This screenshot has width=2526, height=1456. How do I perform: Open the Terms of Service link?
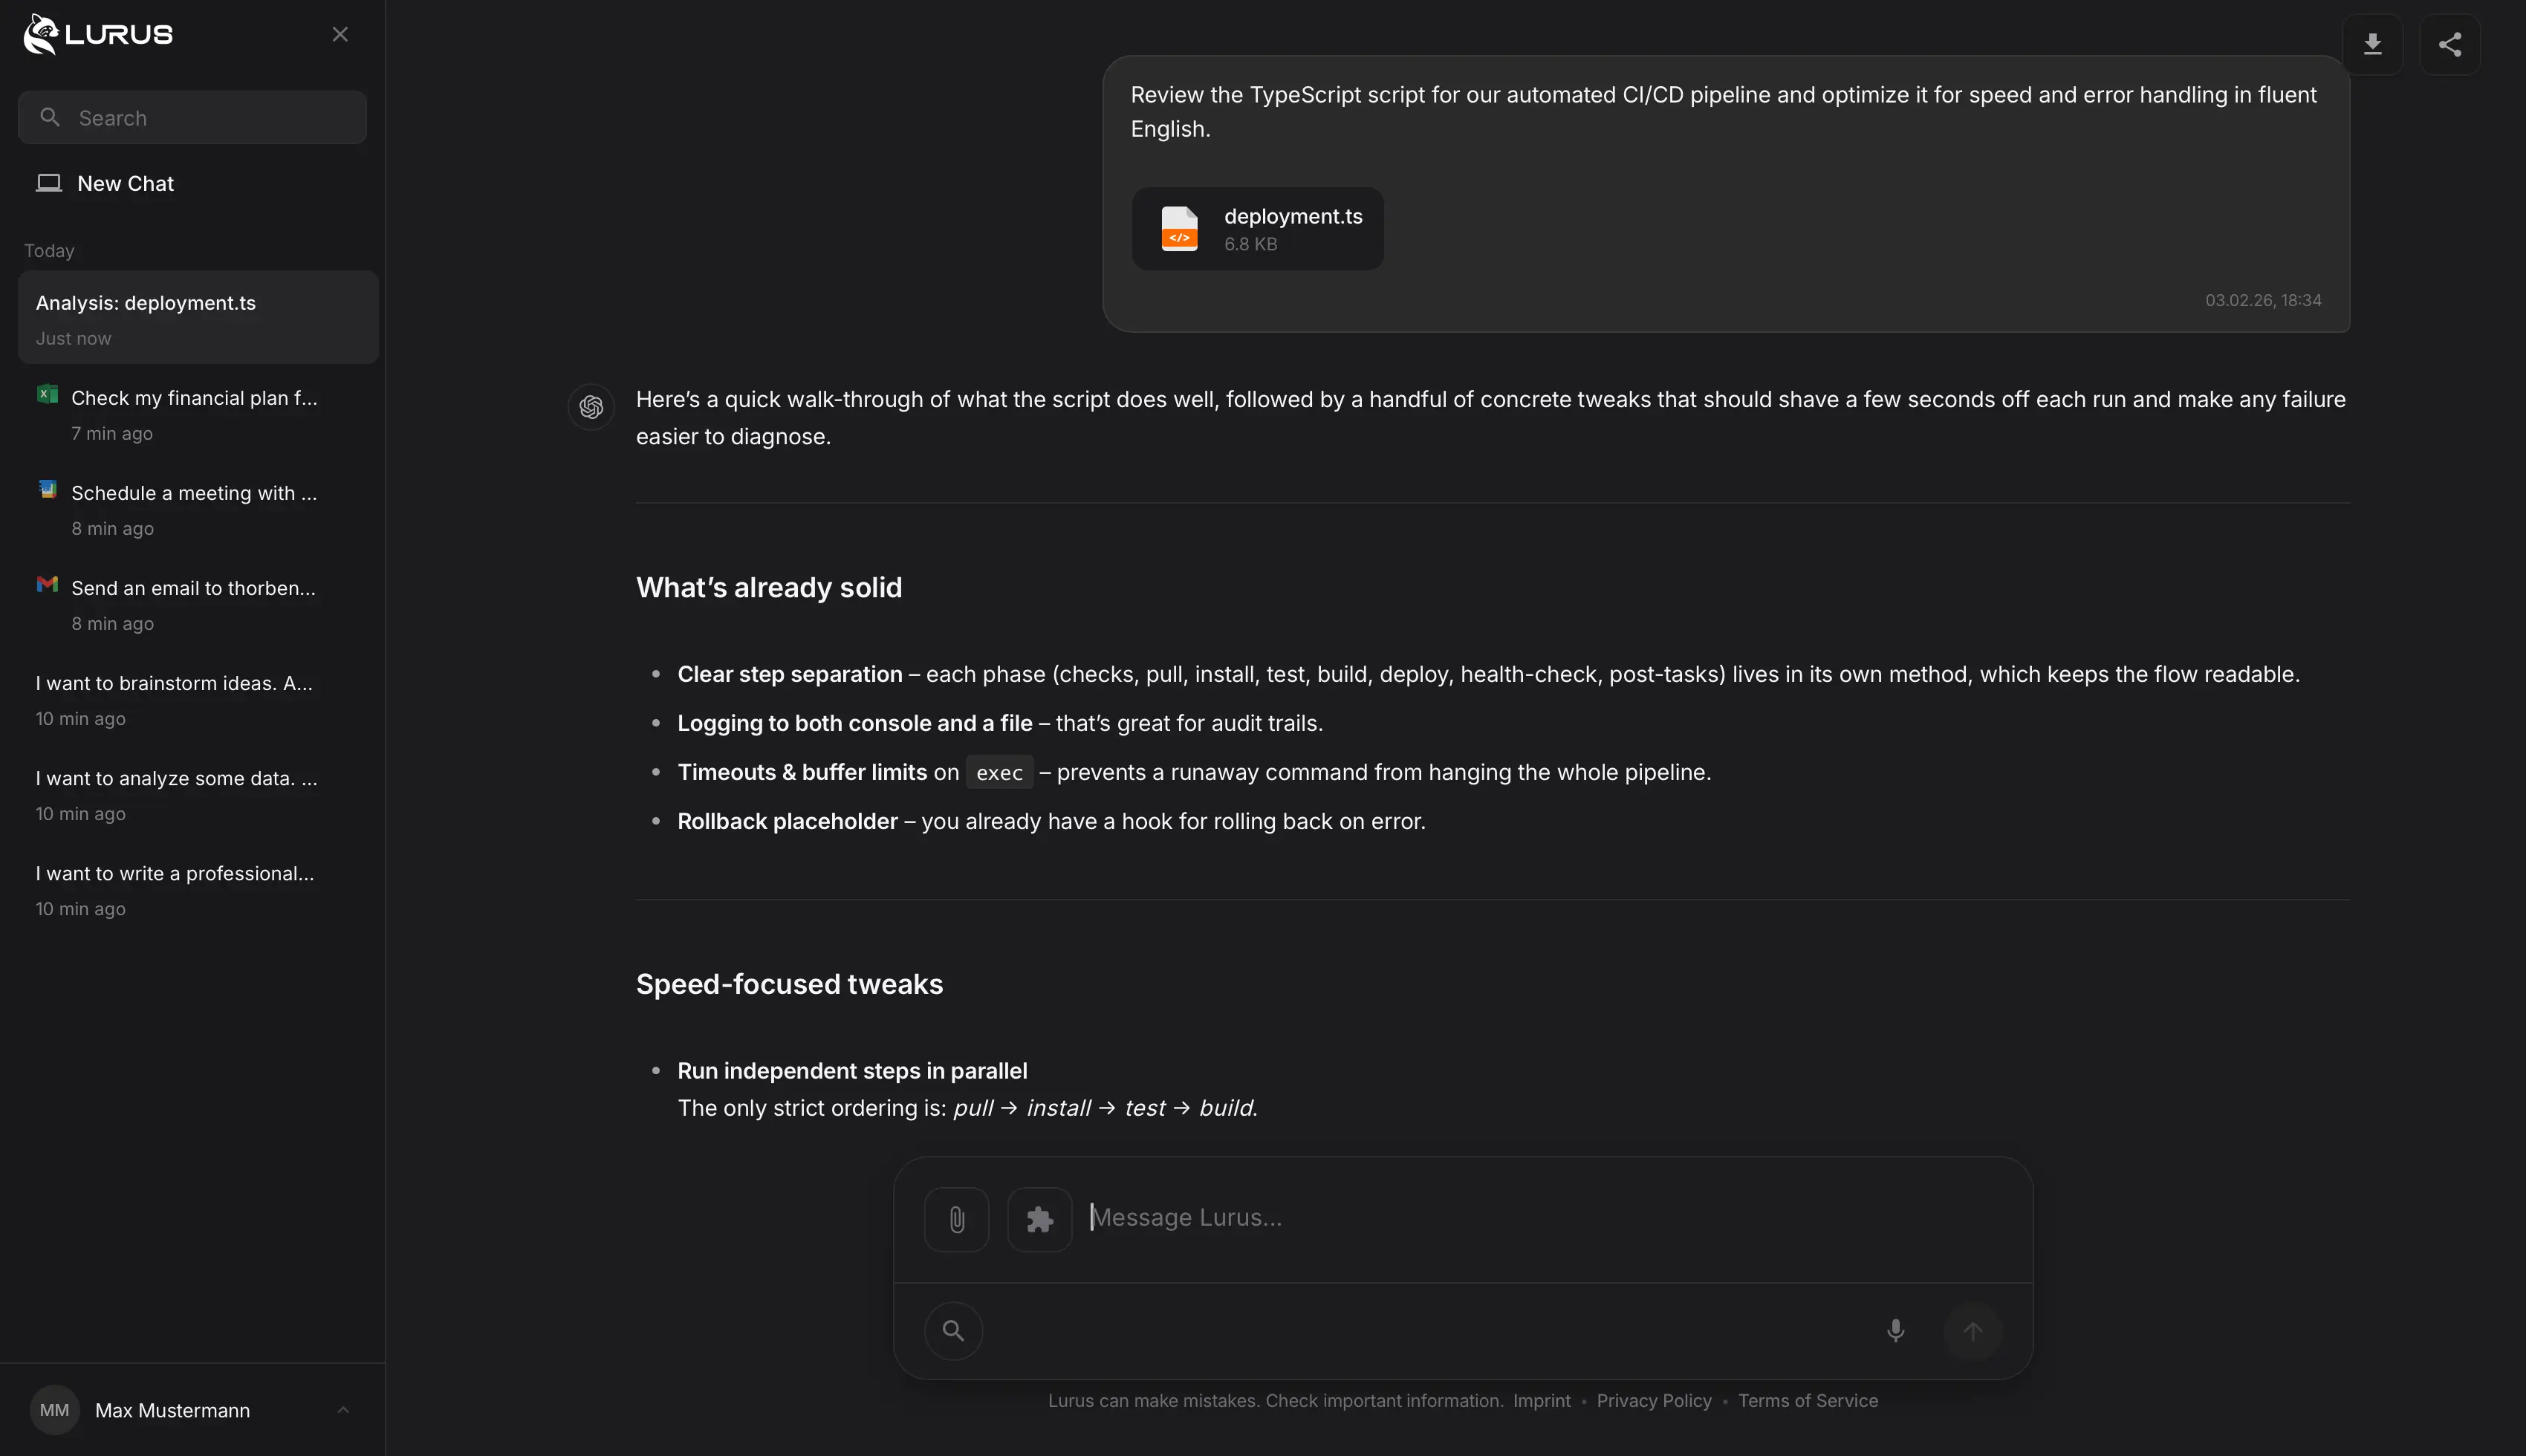pos(1807,1401)
